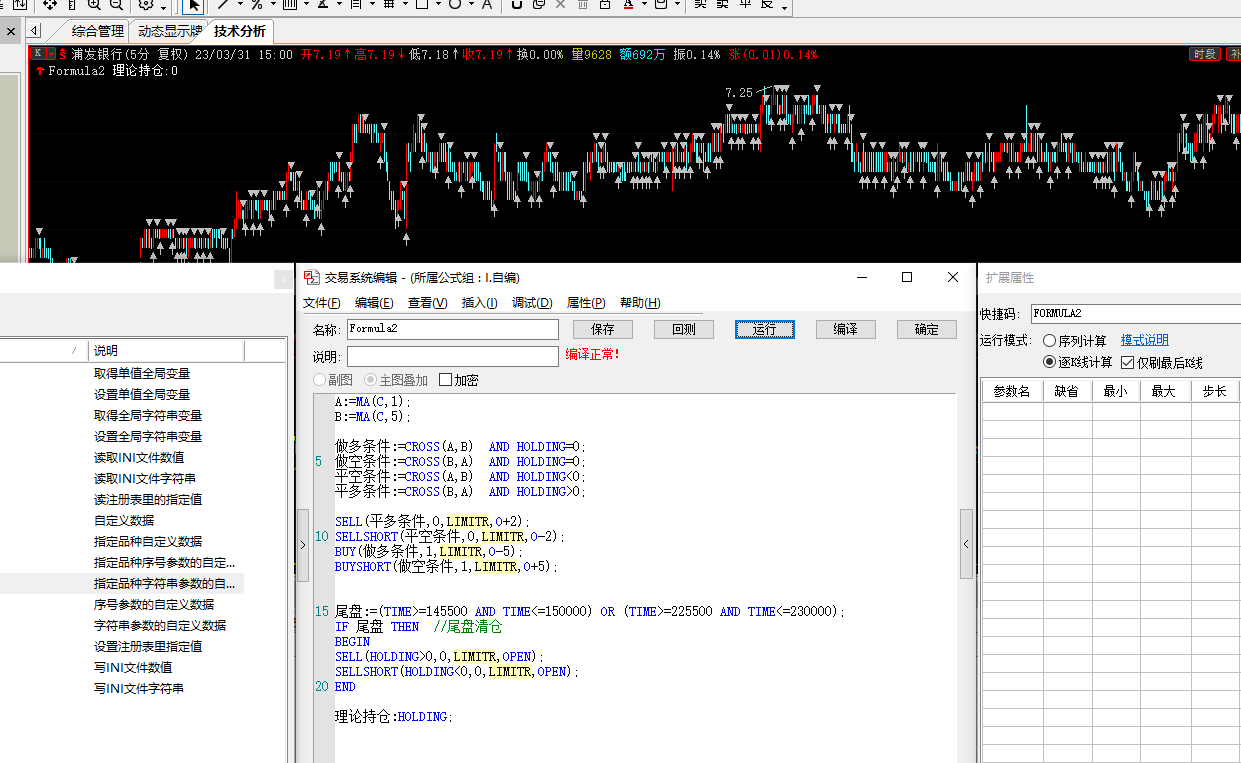Viewport: 1241px width, 763px height.
Task: Click the 说明 column header
Action: point(166,351)
